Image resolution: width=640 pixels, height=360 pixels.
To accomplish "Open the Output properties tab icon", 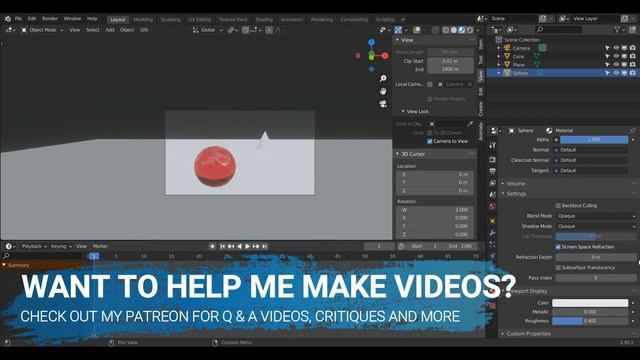I will tap(492, 171).
